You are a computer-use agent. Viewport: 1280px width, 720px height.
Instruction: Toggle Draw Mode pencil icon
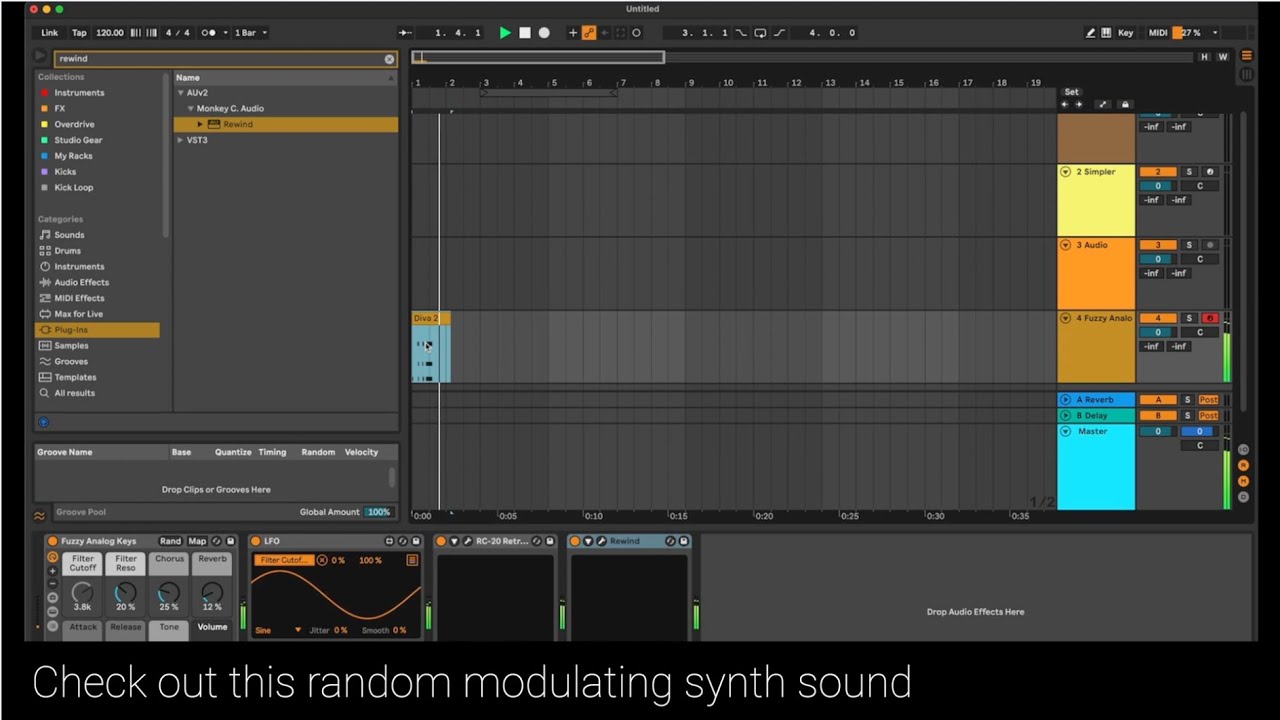tap(1090, 33)
